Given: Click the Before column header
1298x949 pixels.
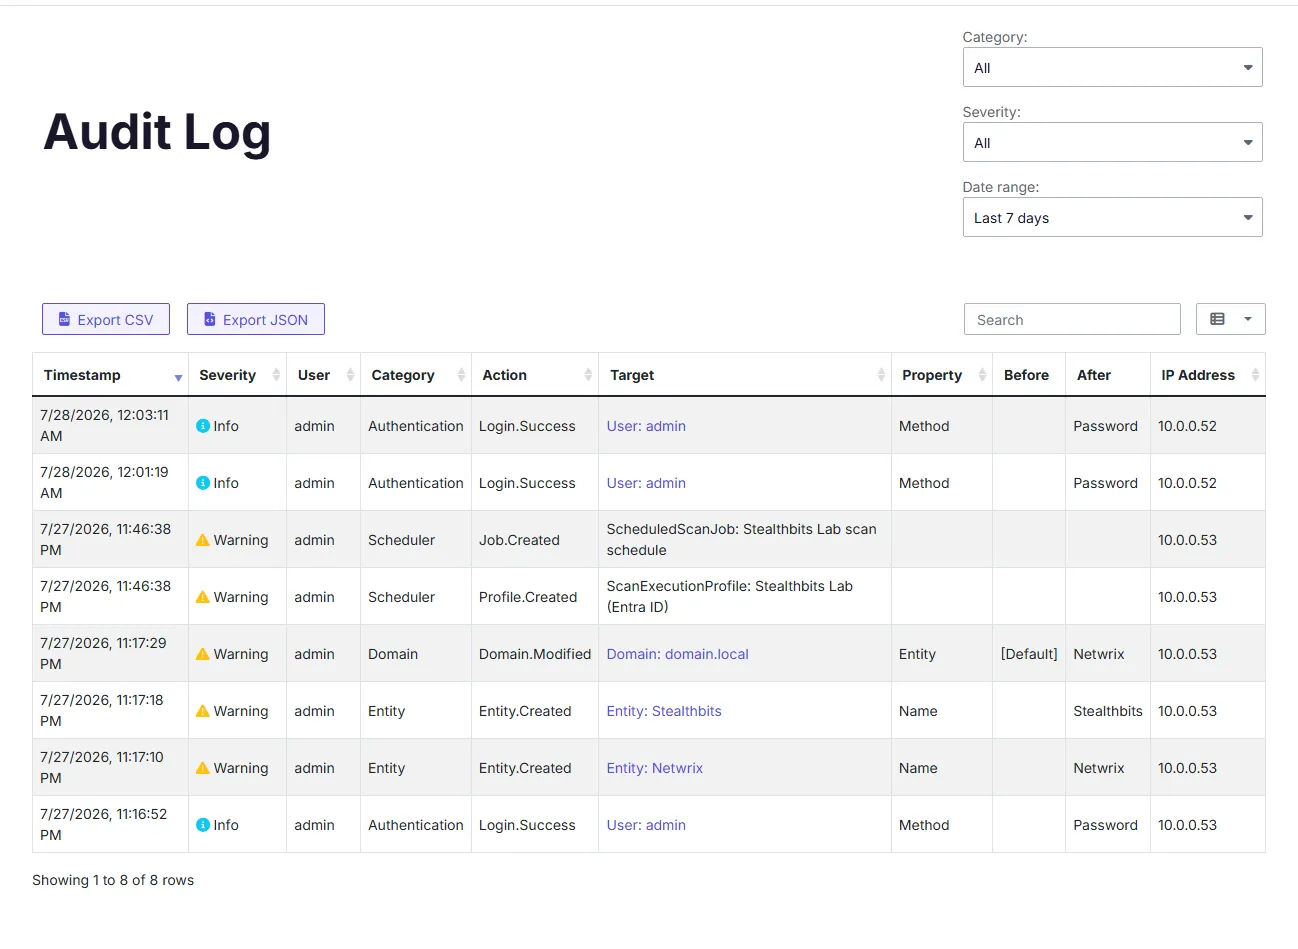Looking at the screenshot, I should [x=1027, y=375].
